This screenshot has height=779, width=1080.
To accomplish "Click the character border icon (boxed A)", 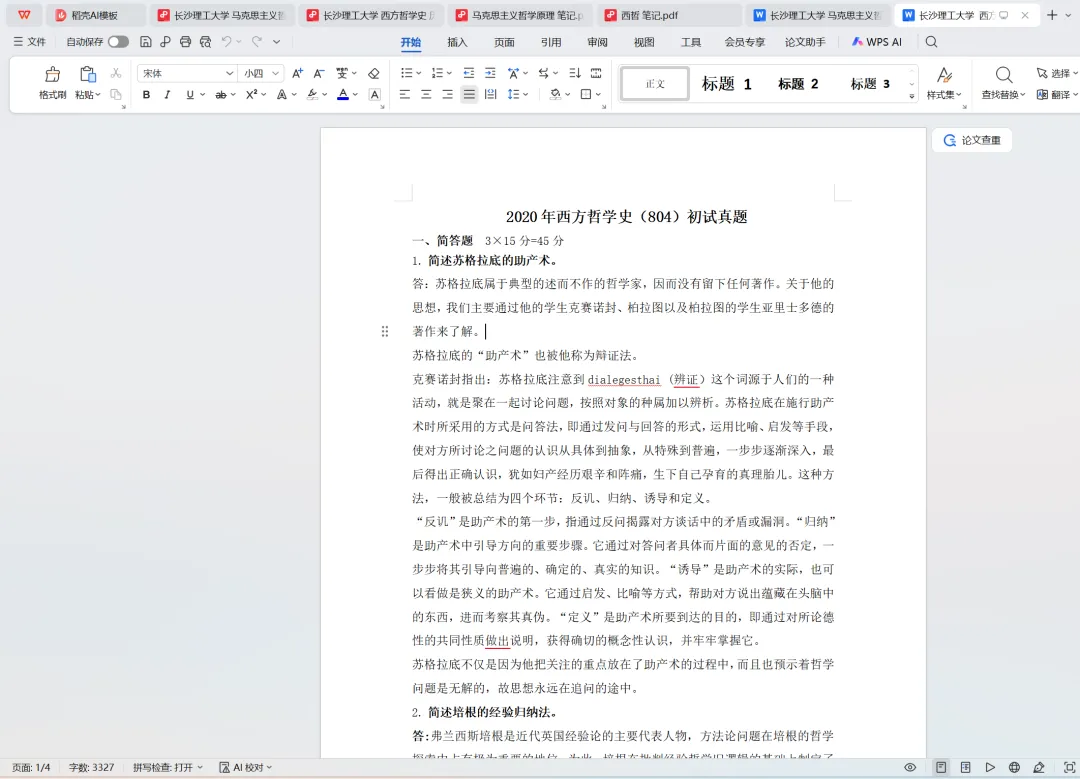I will tap(375, 94).
